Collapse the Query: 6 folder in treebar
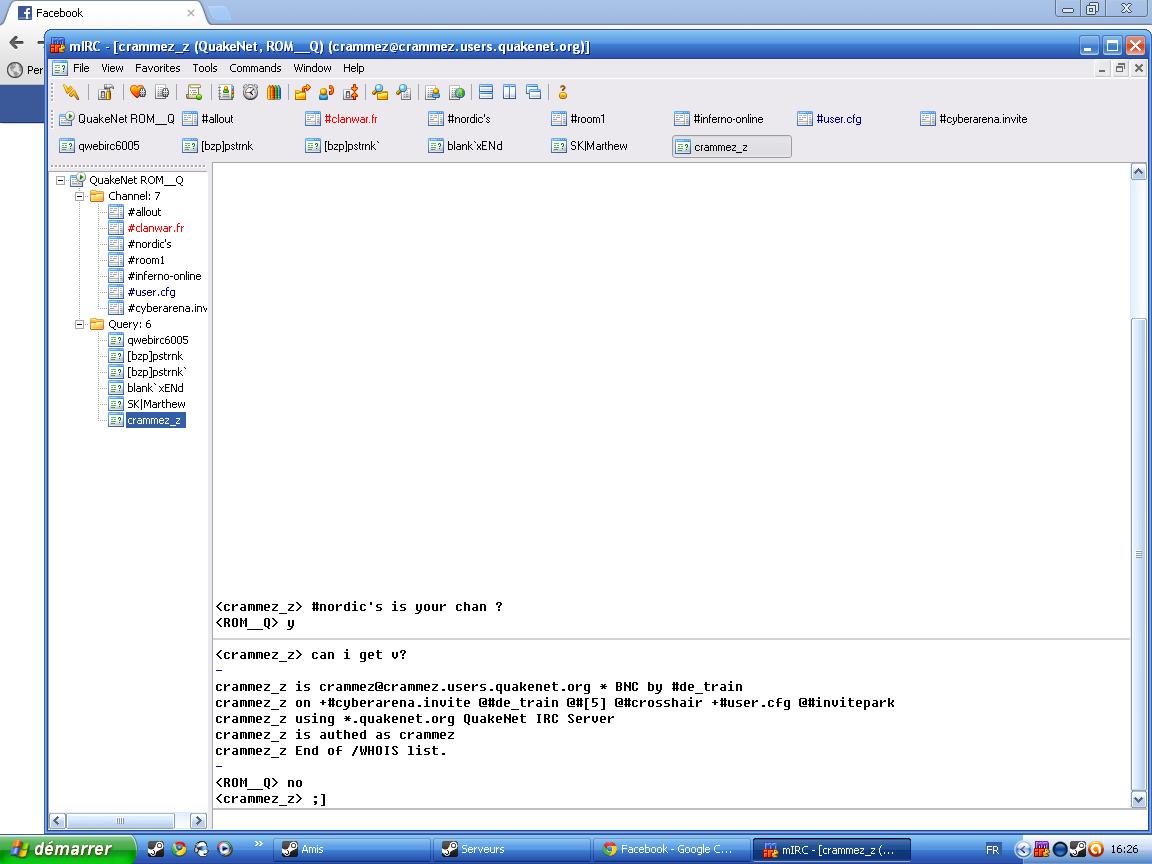 (x=80, y=324)
